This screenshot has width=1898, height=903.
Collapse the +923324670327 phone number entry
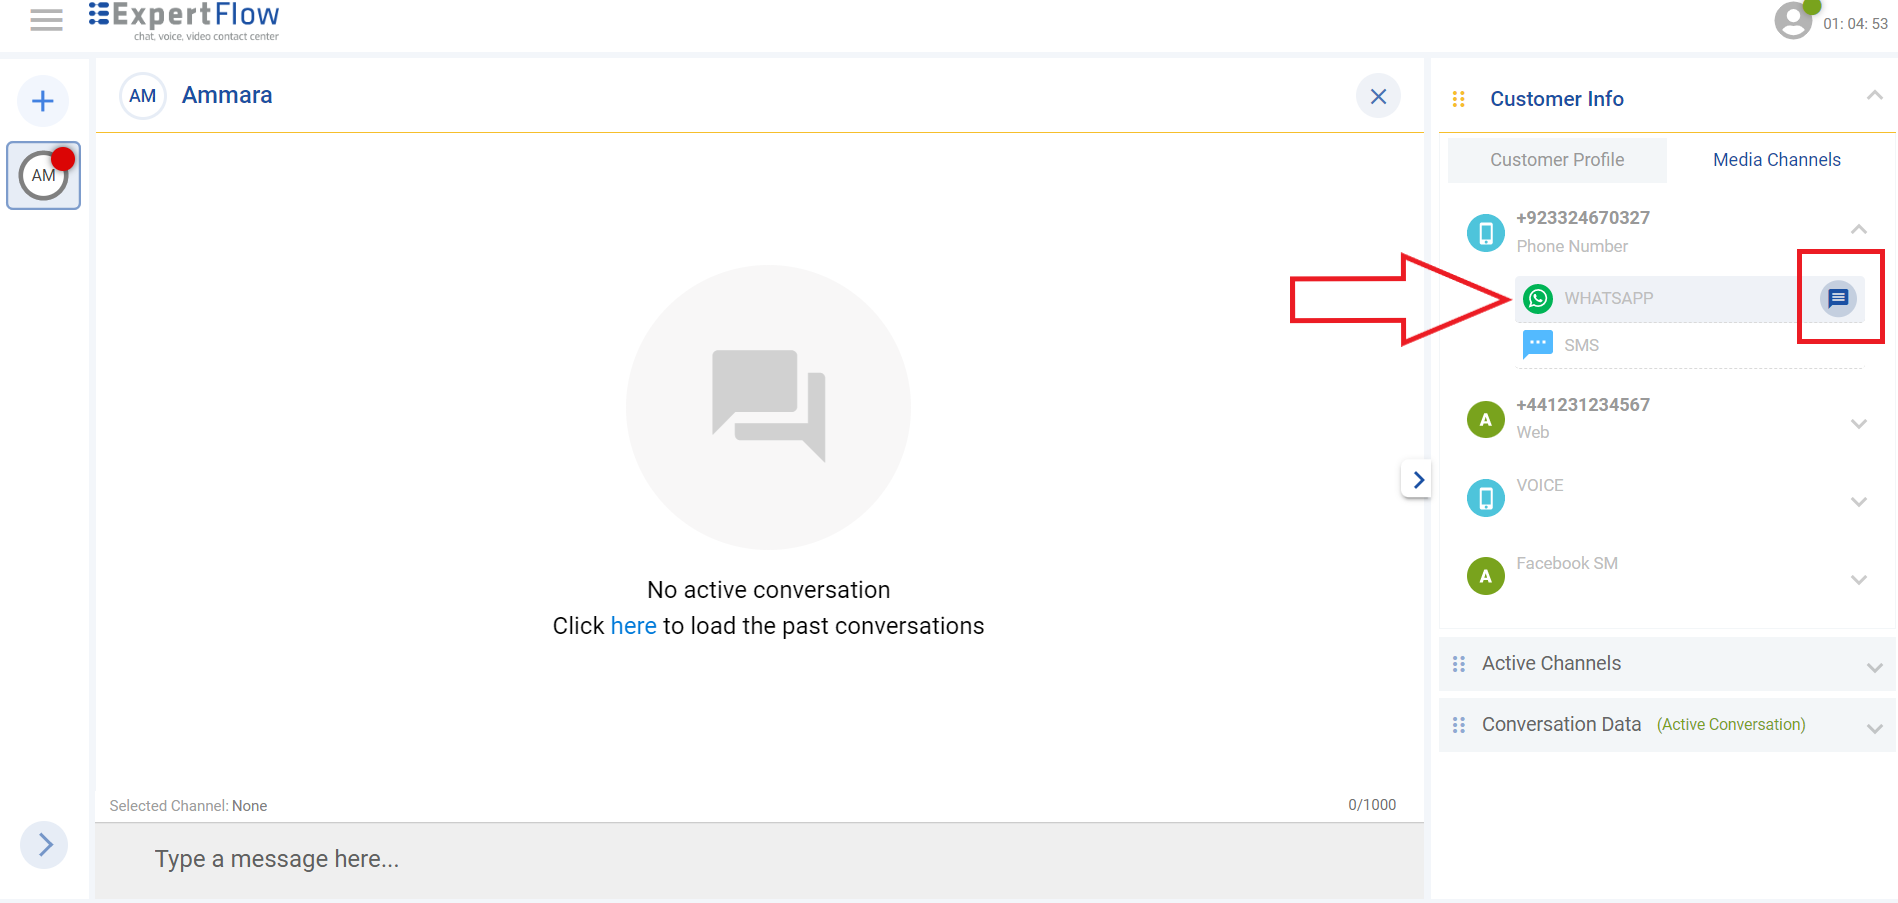click(x=1858, y=230)
